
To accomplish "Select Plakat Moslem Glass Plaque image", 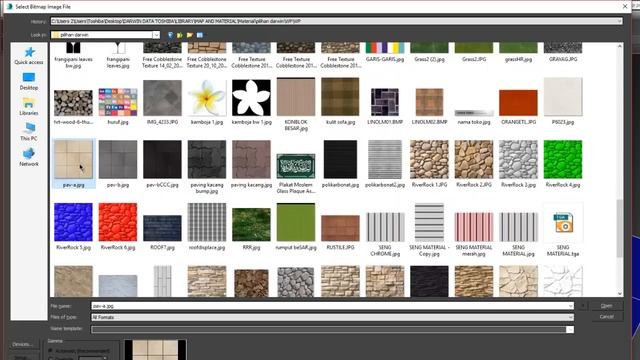I will tap(296, 166).
